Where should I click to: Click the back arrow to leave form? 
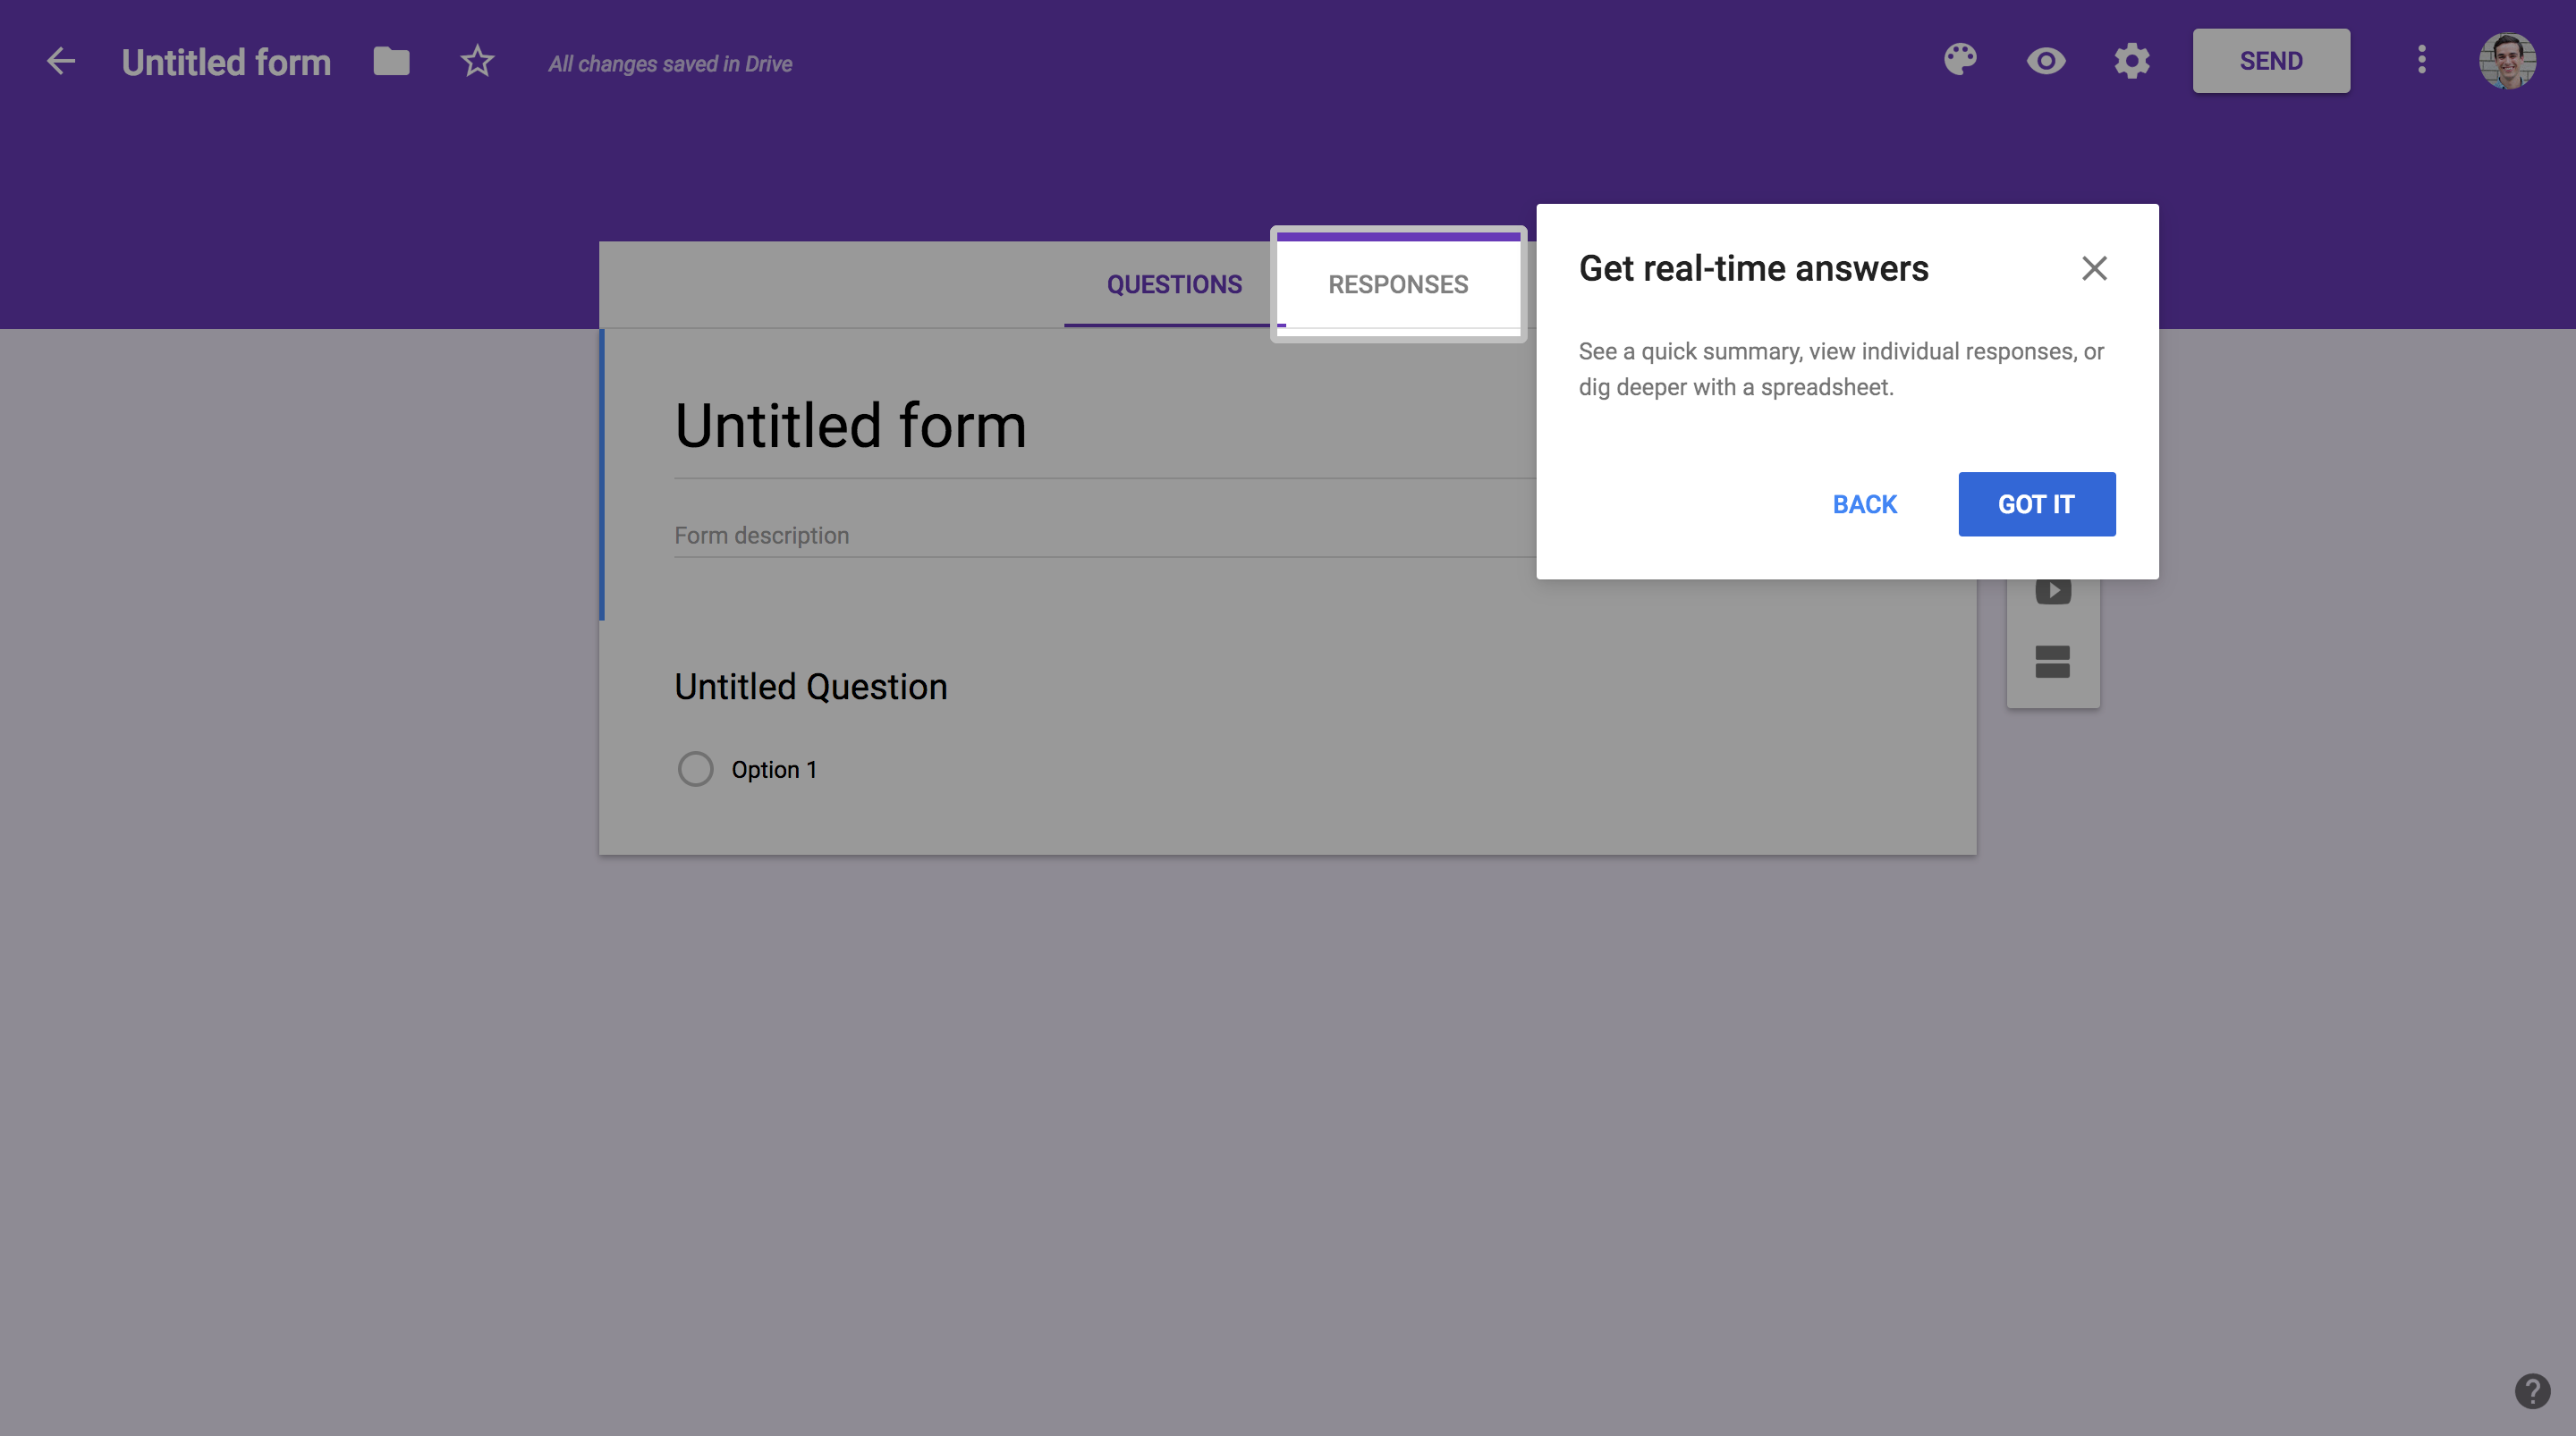click(x=61, y=61)
